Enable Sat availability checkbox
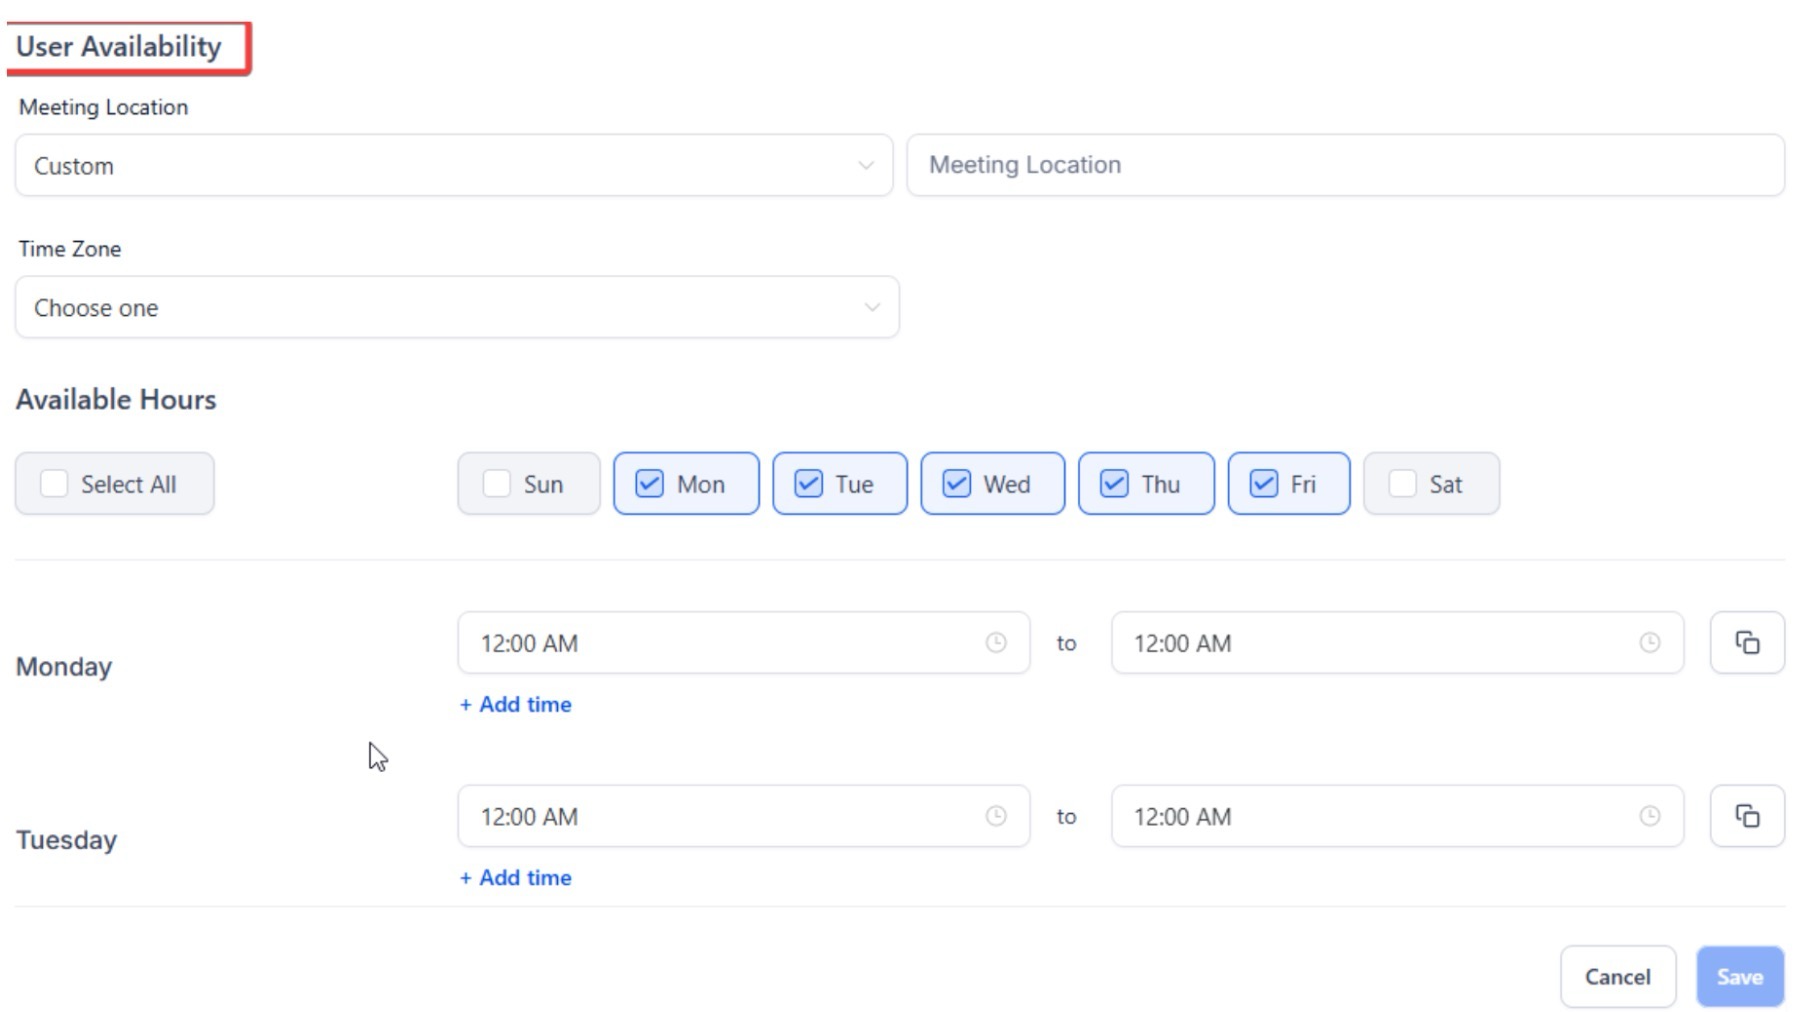Viewport: 1813px width, 1012px height. click(x=1402, y=484)
